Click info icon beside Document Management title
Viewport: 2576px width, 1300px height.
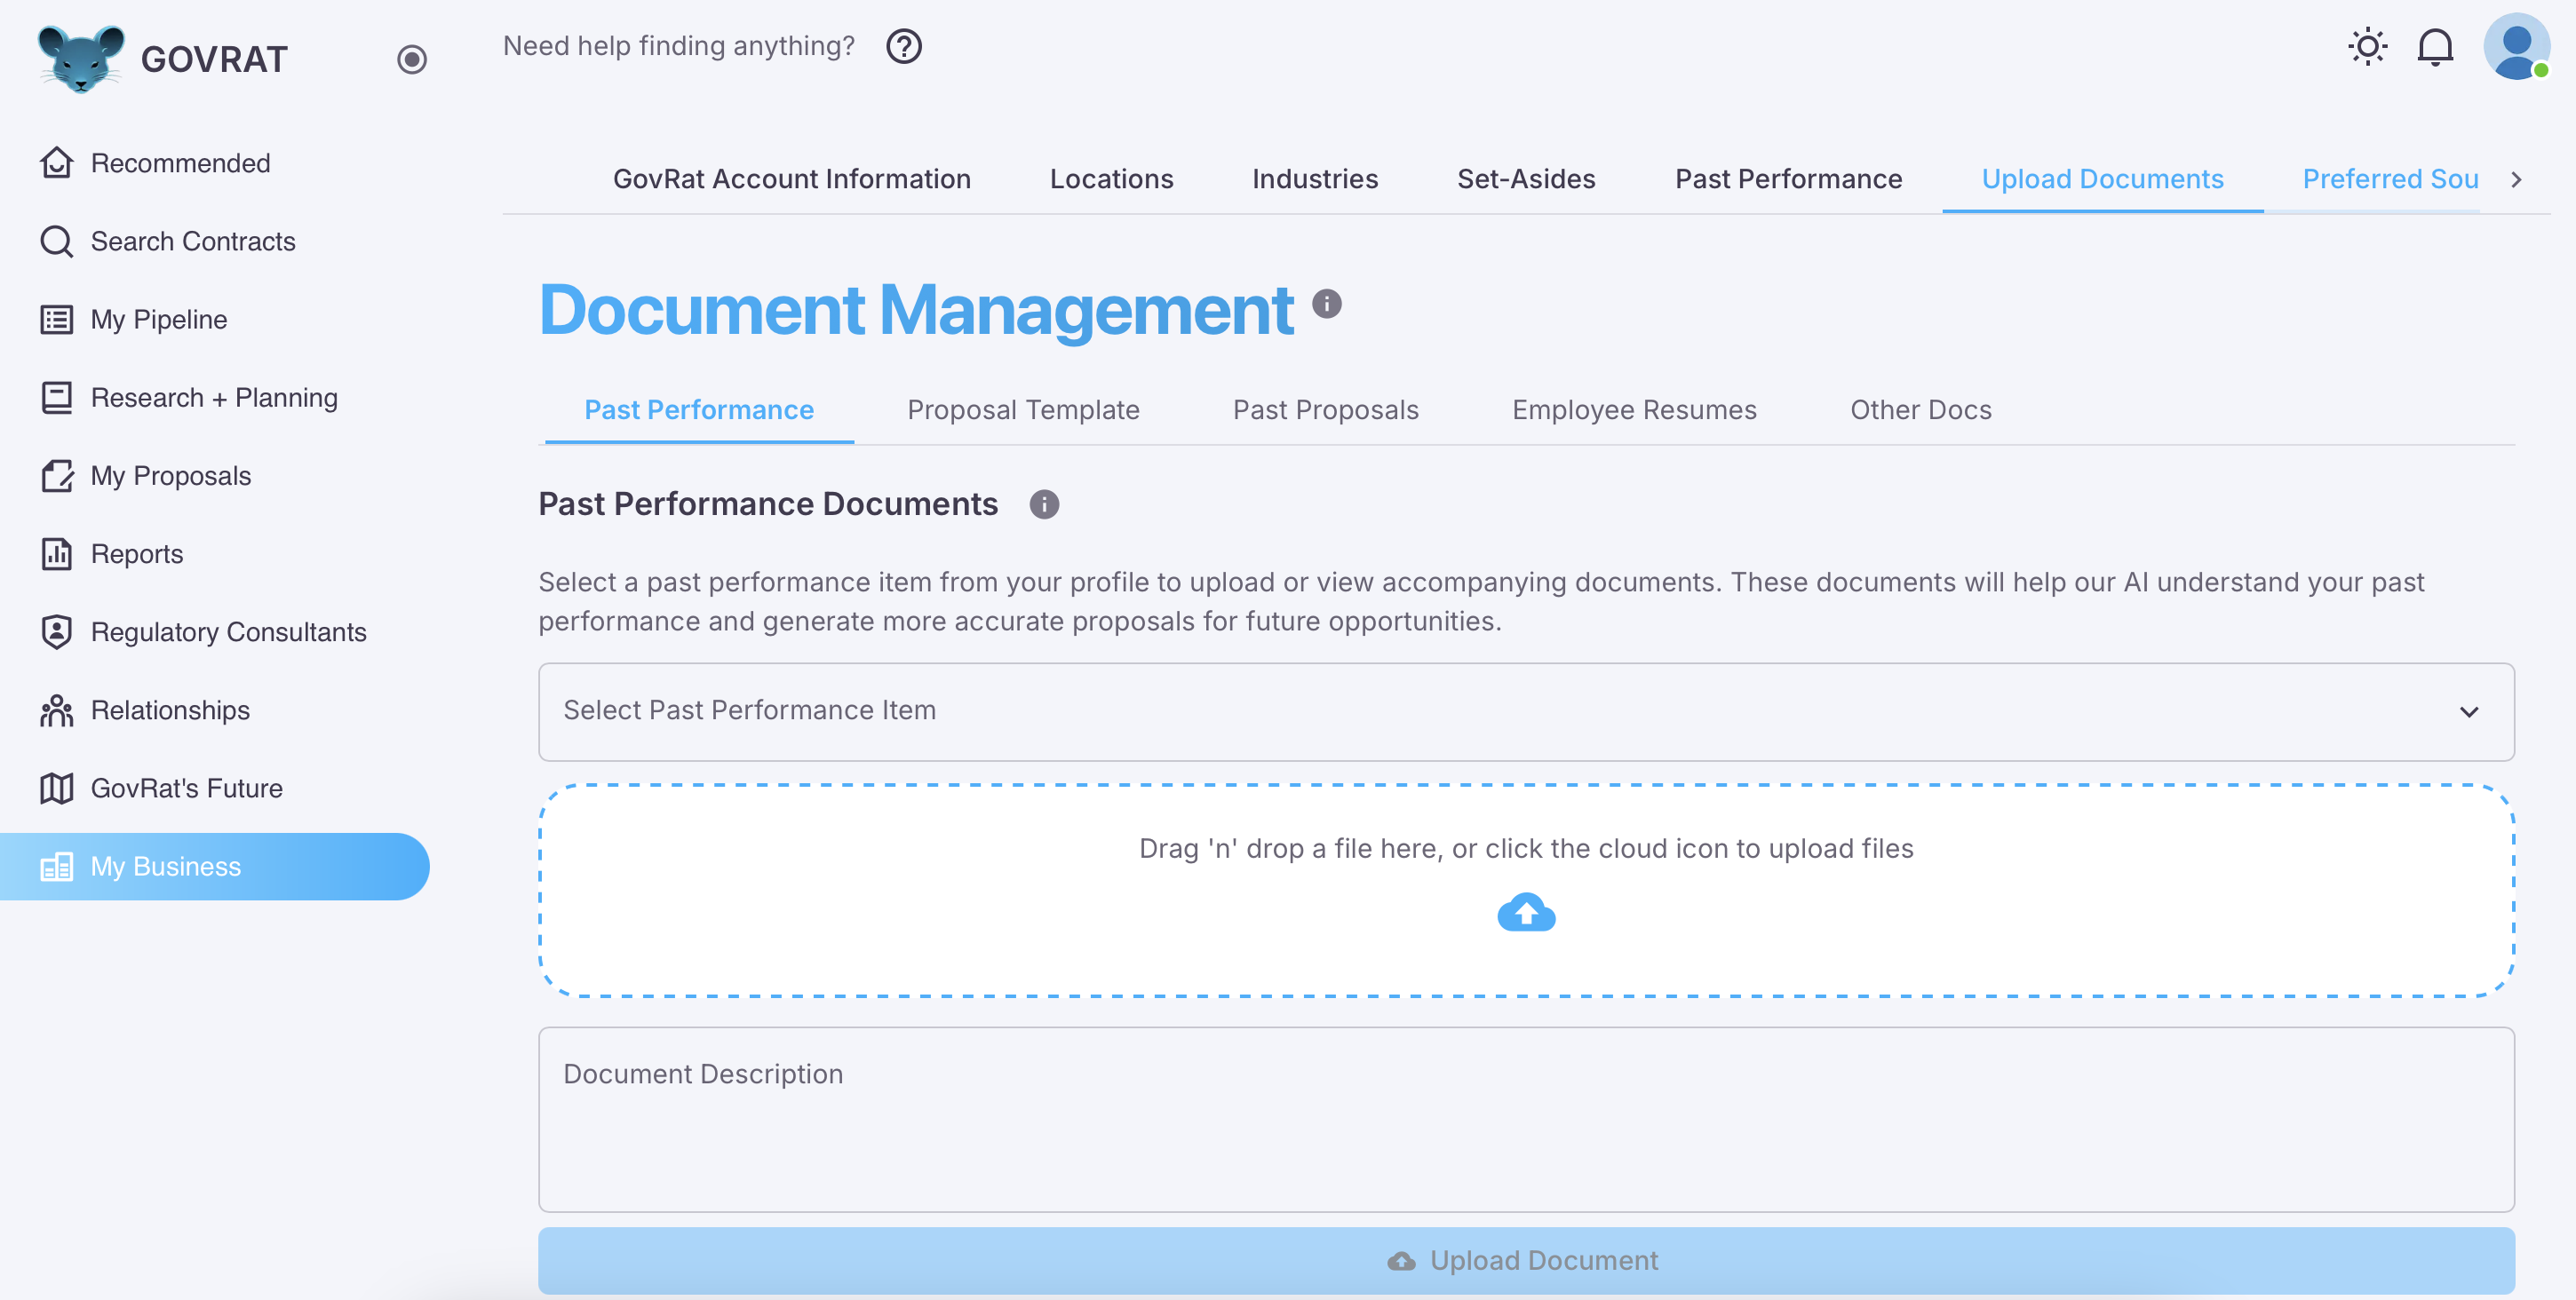pyautogui.click(x=1326, y=304)
